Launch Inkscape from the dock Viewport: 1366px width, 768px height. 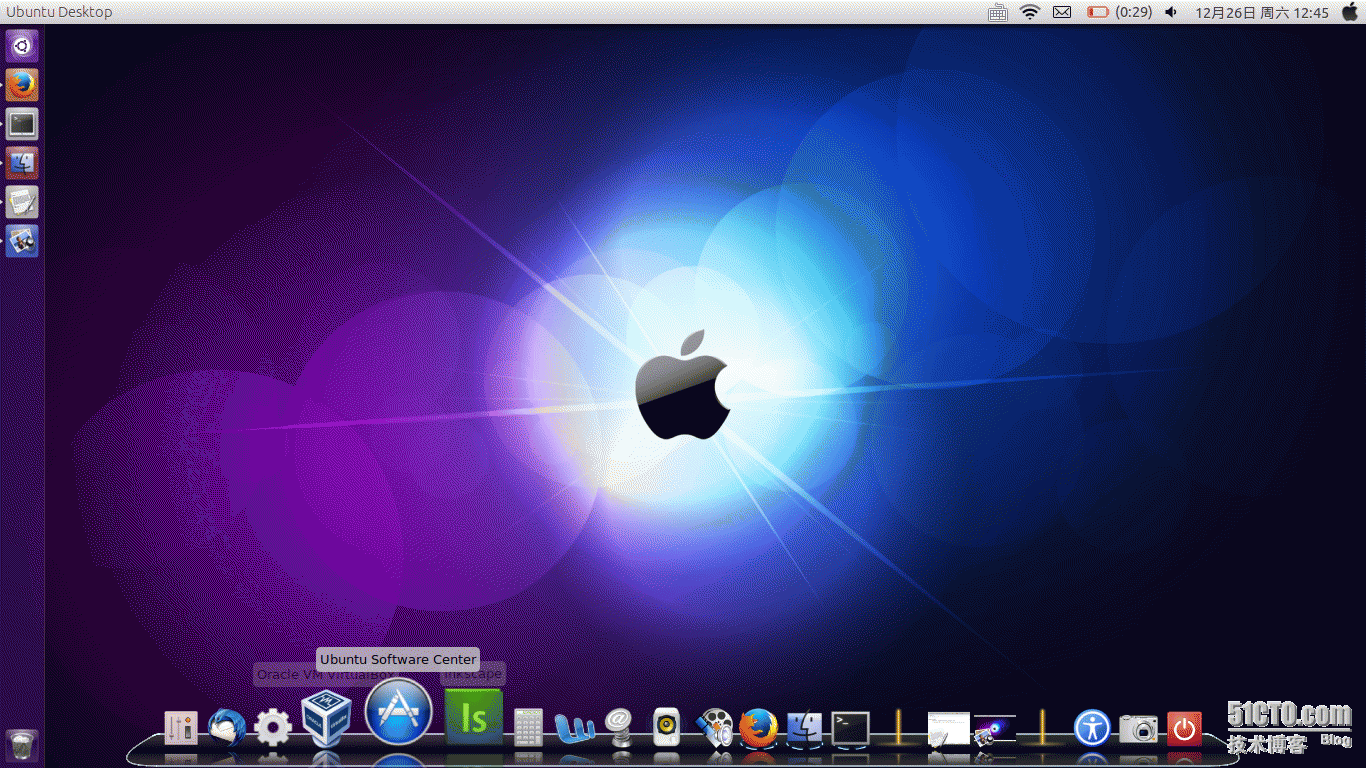[473, 717]
